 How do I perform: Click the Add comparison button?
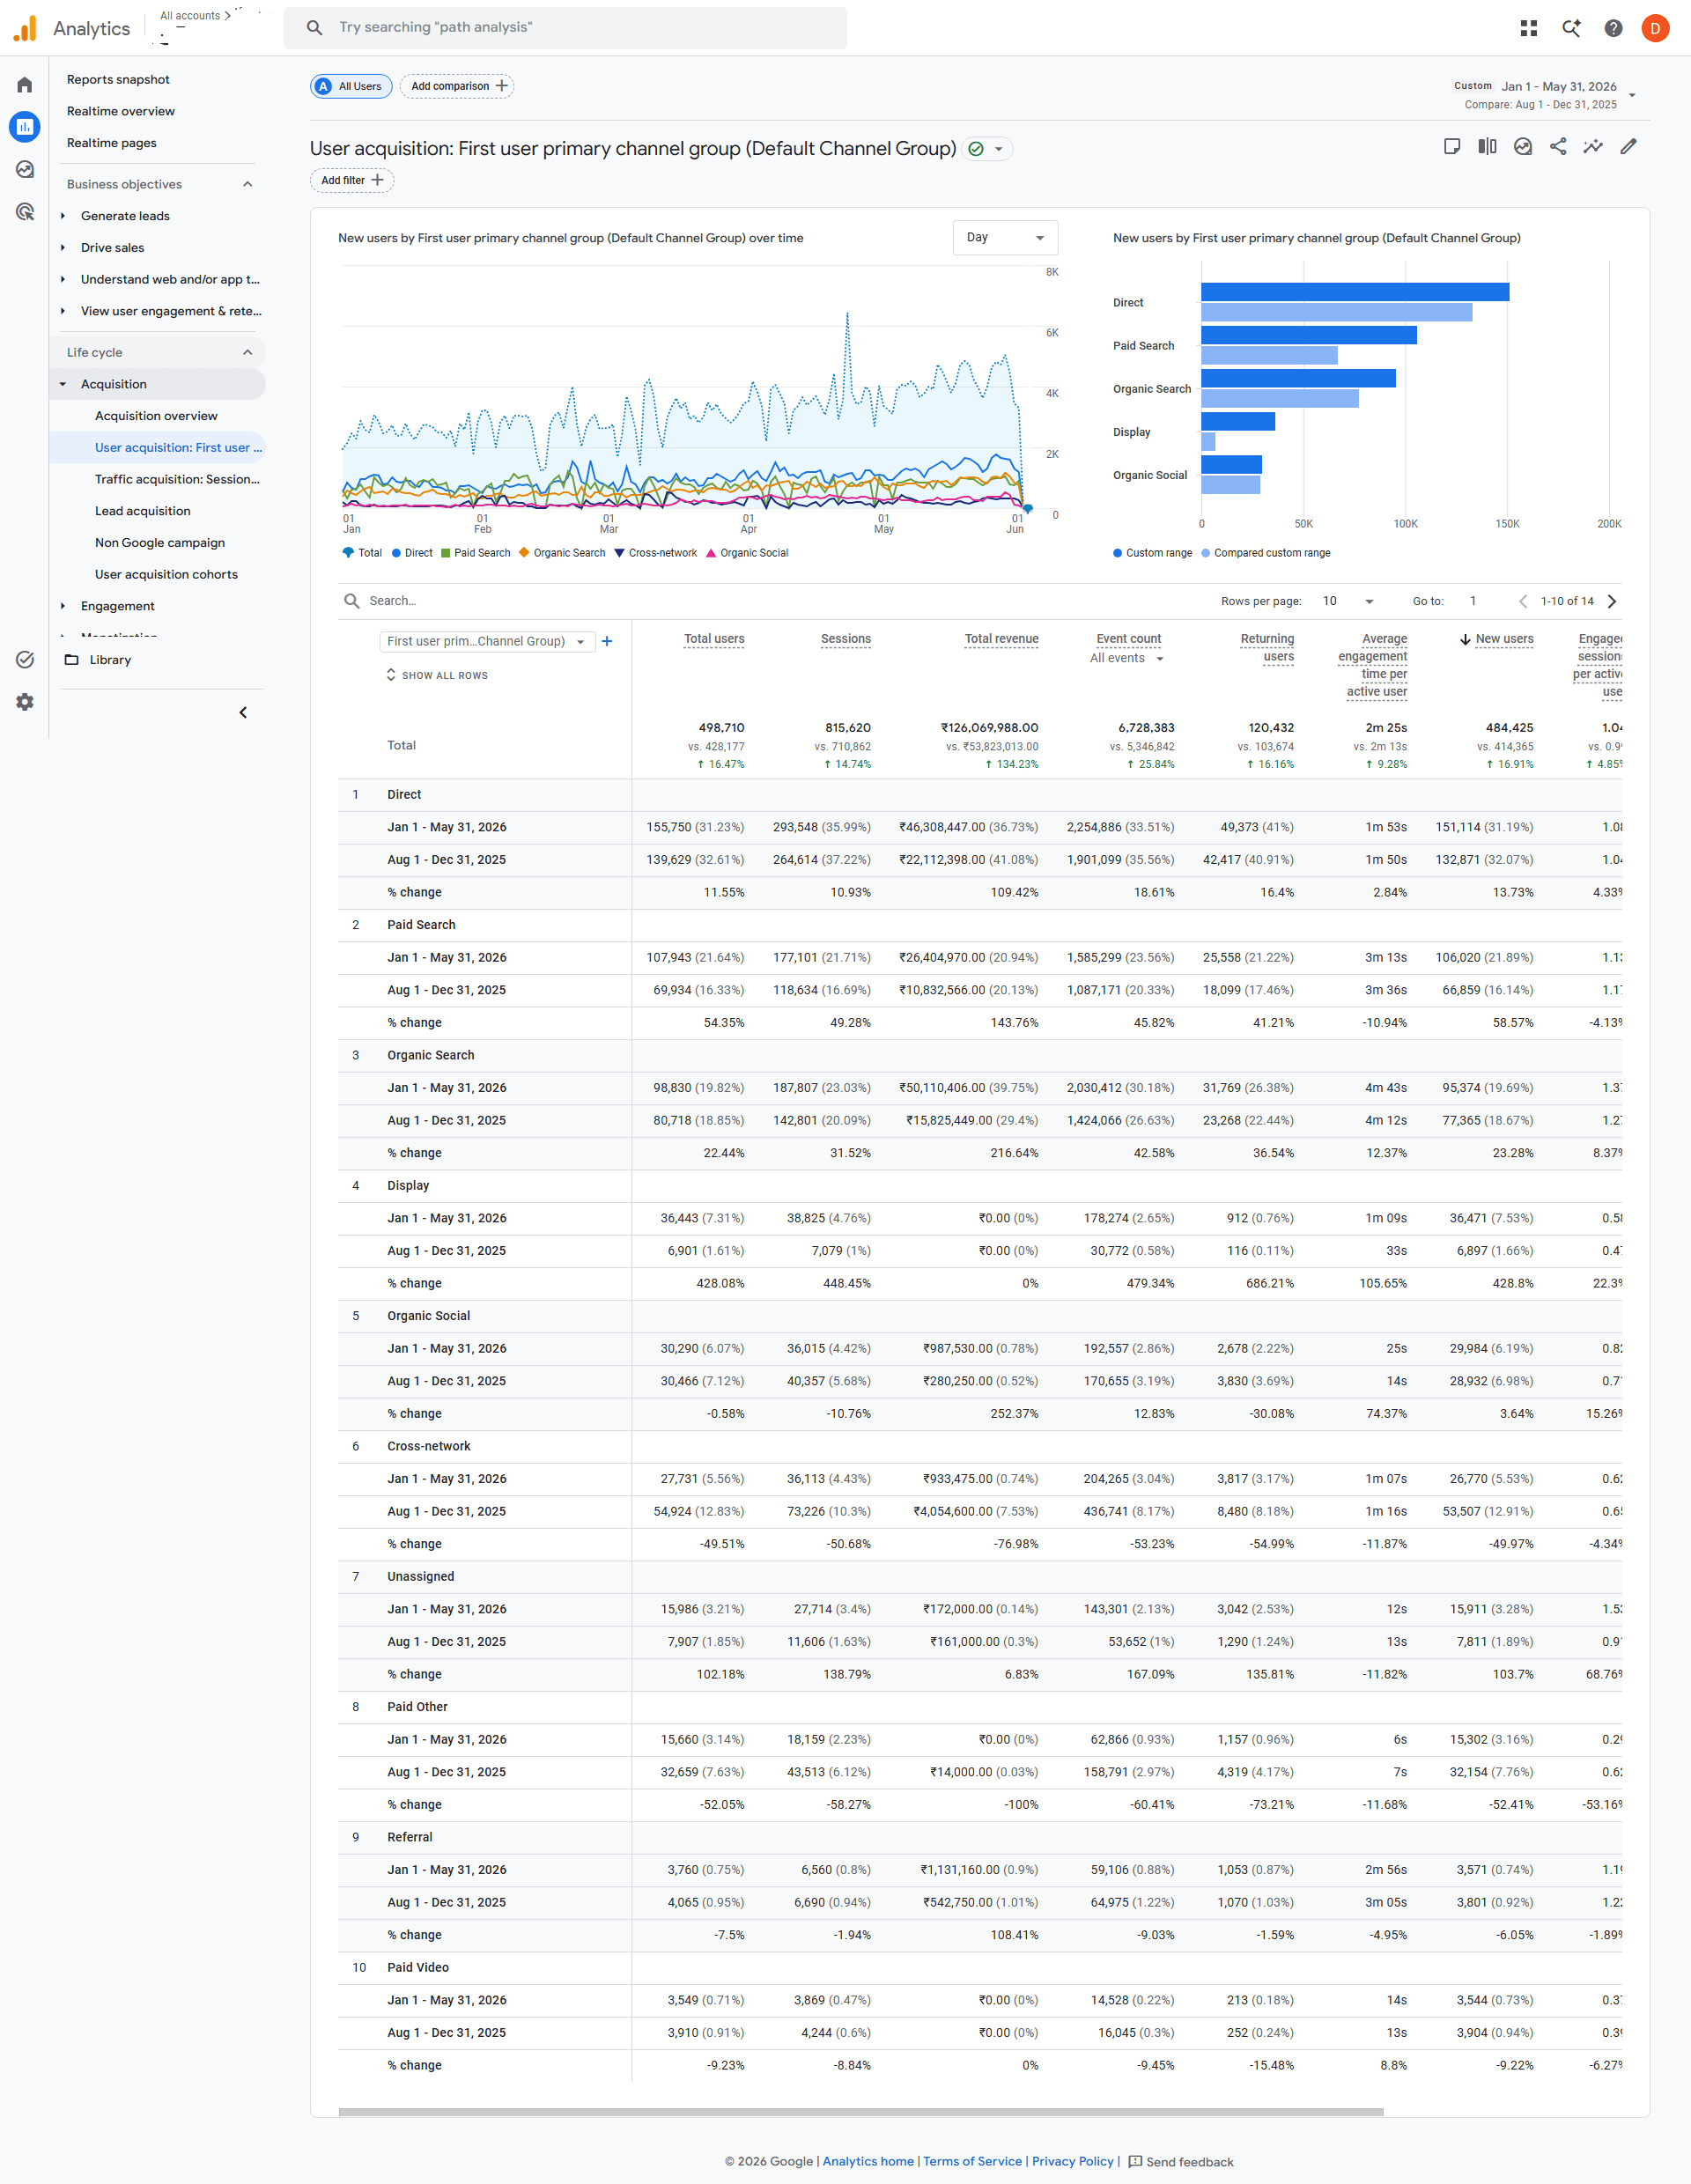[x=457, y=86]
